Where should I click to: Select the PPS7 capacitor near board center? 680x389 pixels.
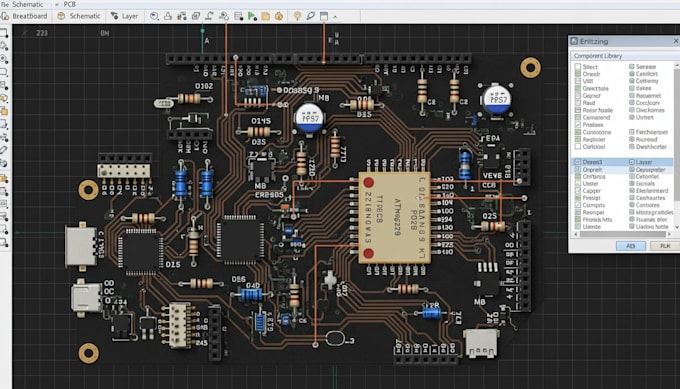[x=310, y=118]
